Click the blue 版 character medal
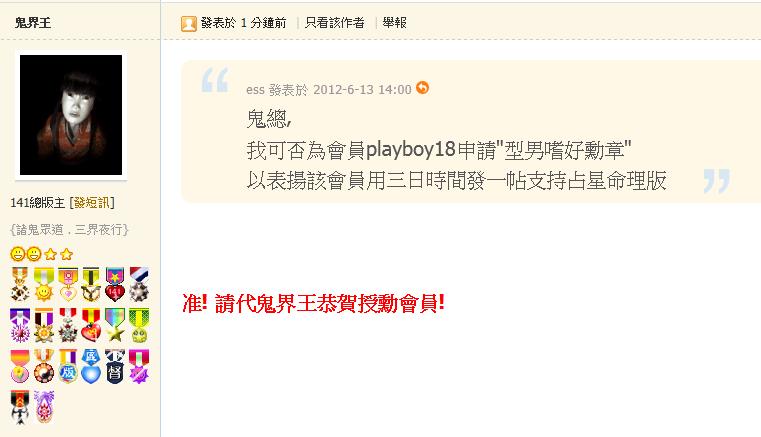The width and height of the screenshot is (761, 437). pos(67,366)
